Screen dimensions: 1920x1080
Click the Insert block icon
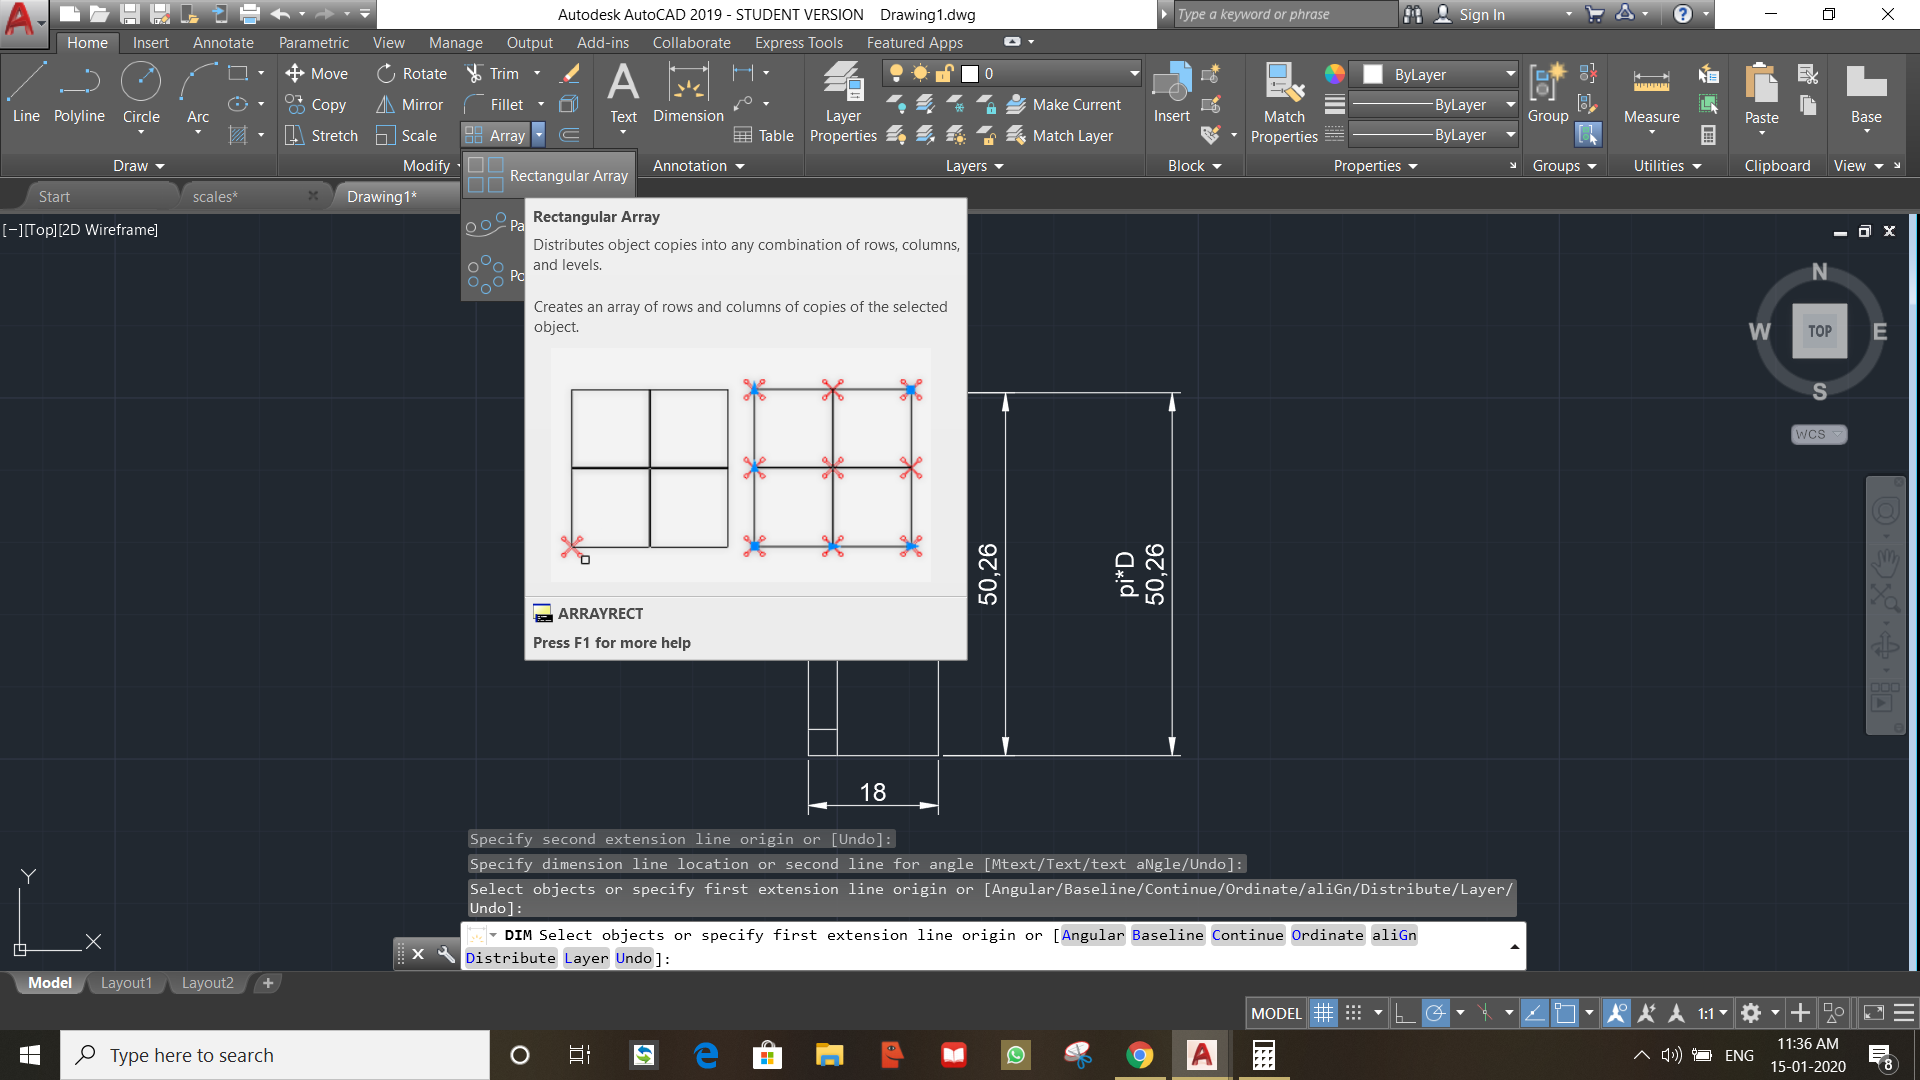click(1171, 92)
